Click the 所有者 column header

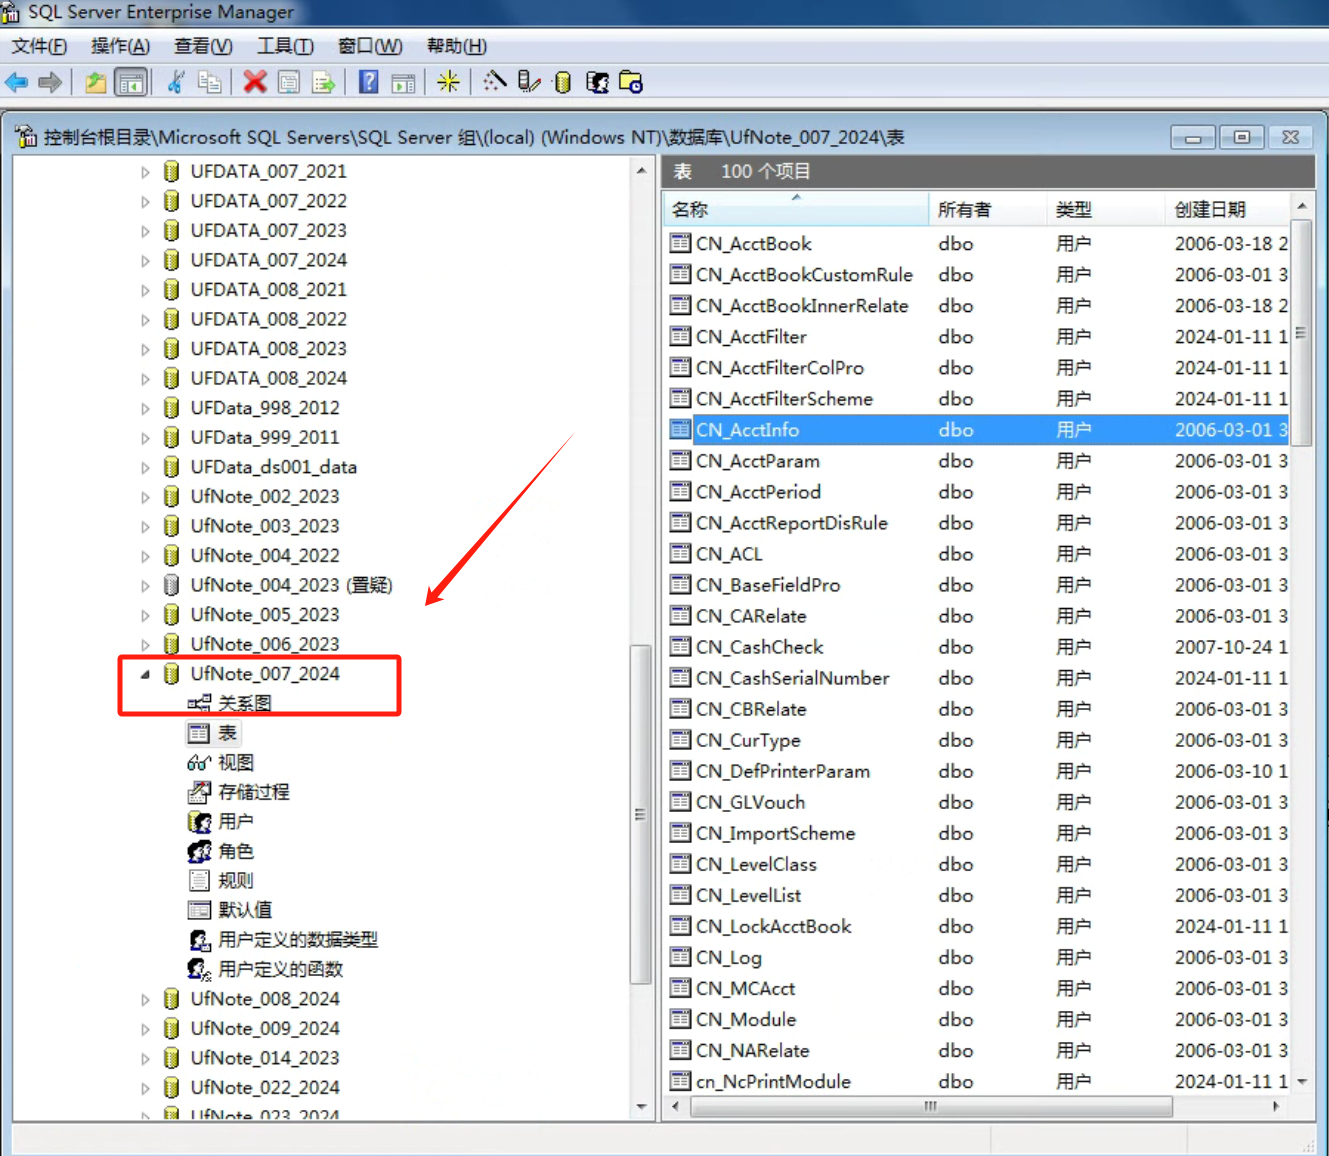click(x=964, y=209)
